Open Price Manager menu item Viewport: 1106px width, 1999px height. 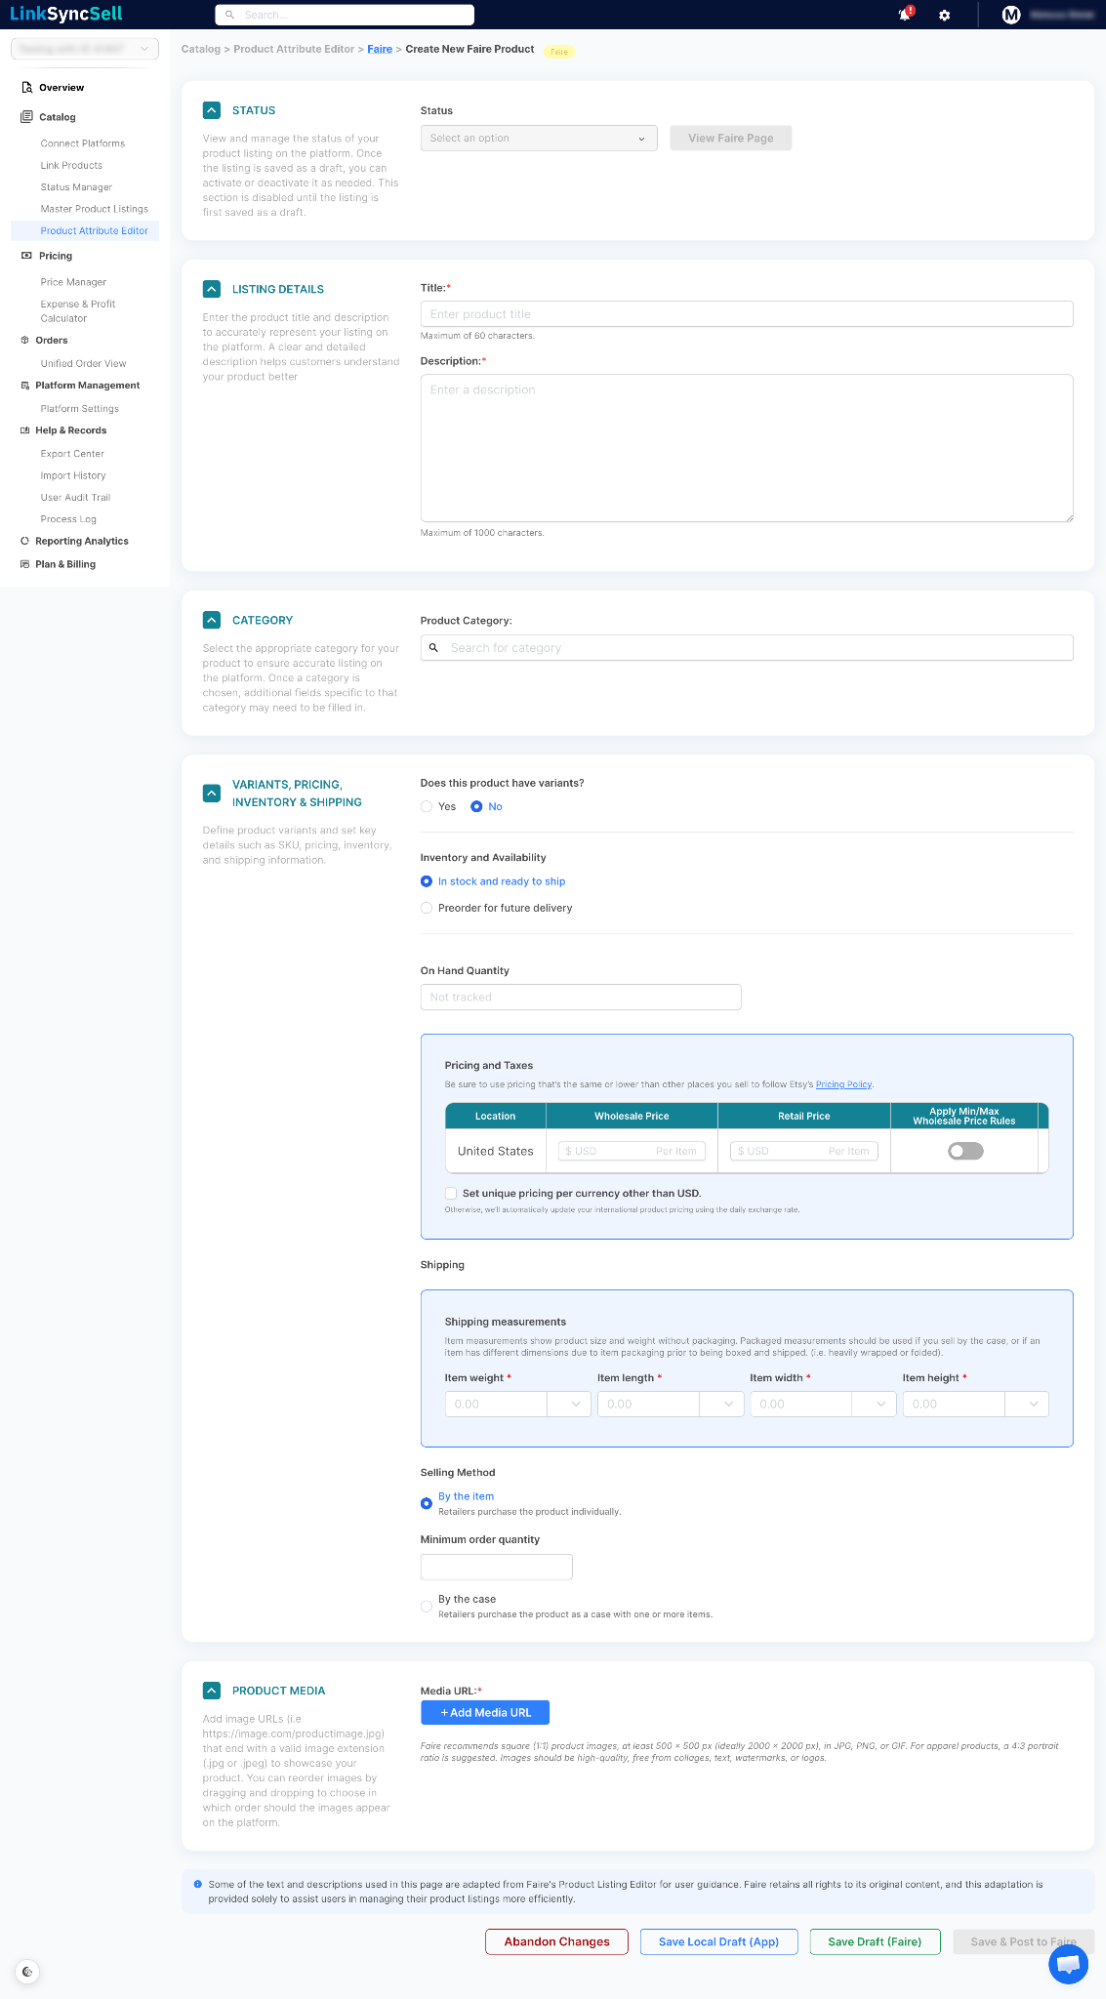[x=73, y=282]
